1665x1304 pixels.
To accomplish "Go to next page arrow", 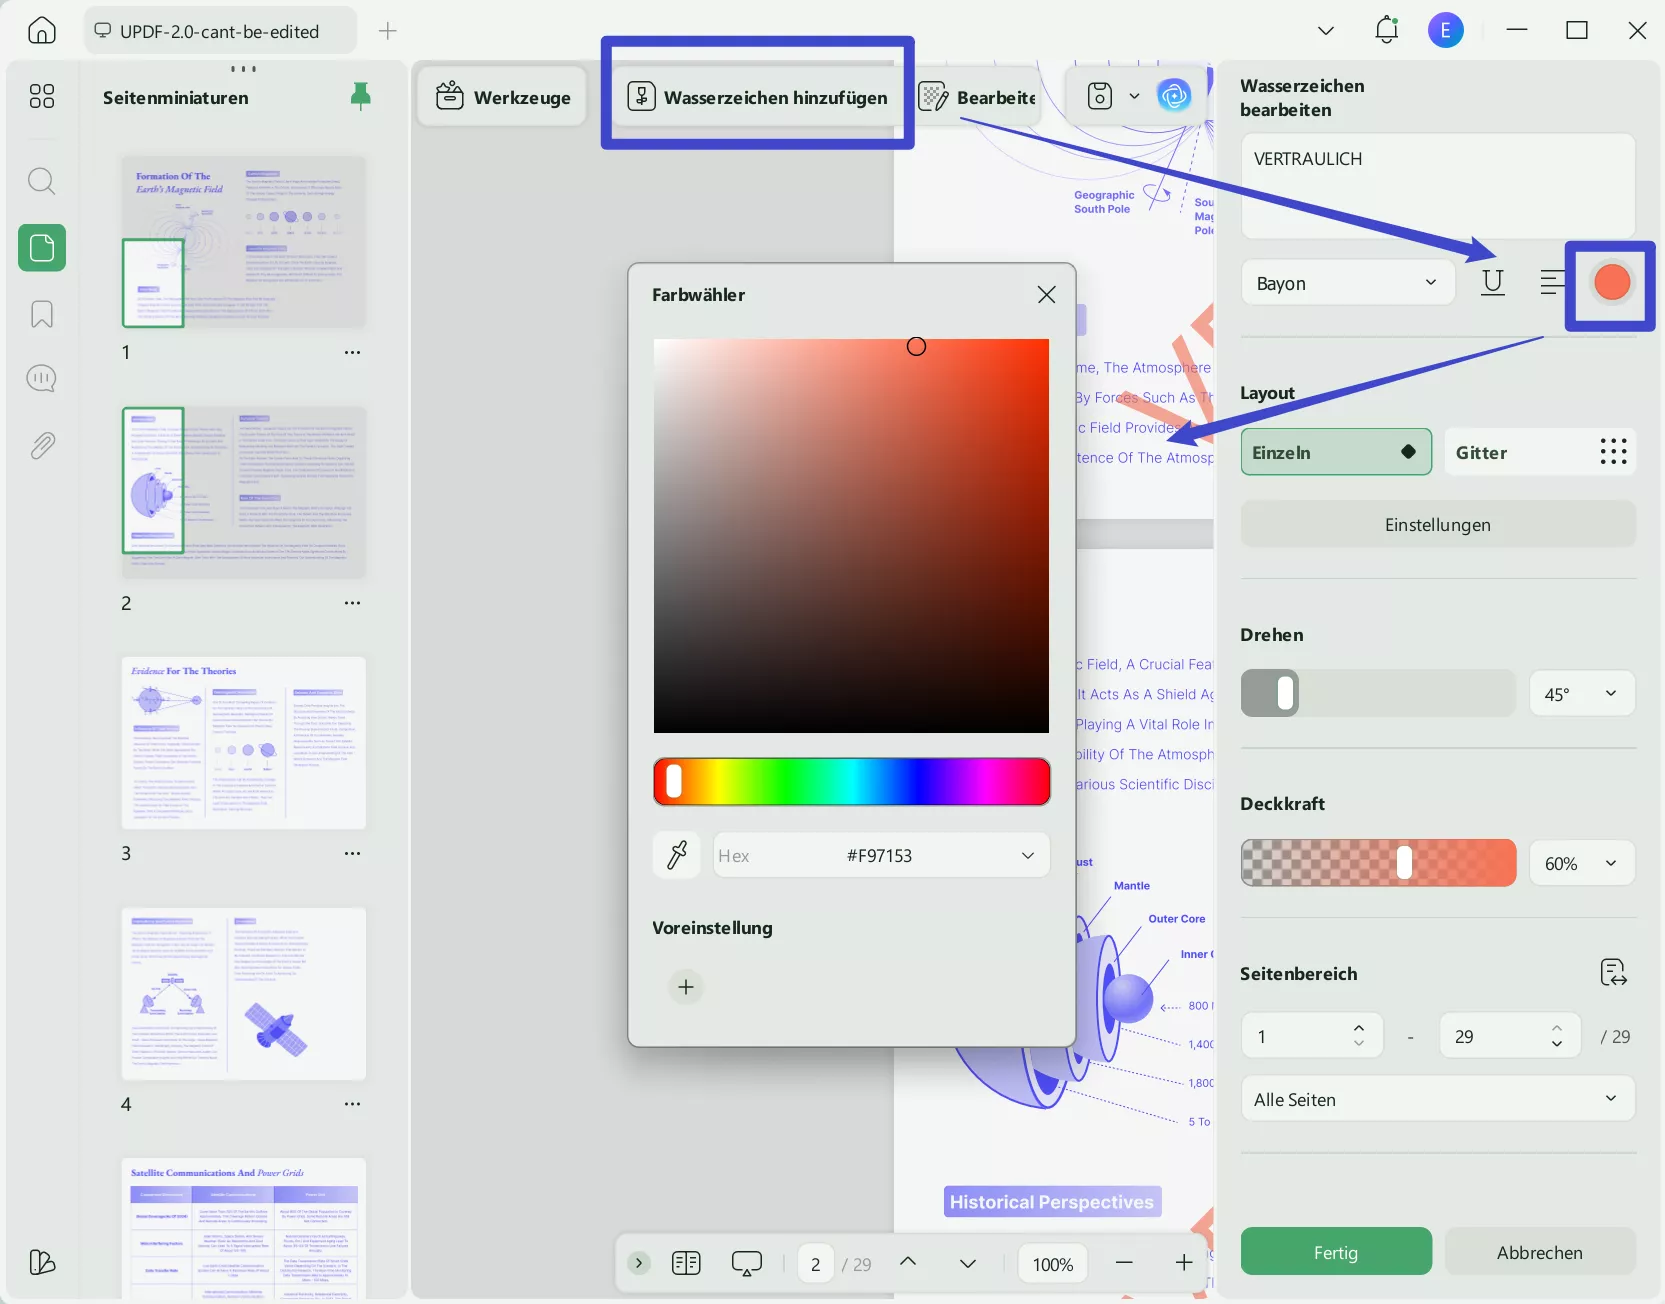I will 968,1263.
